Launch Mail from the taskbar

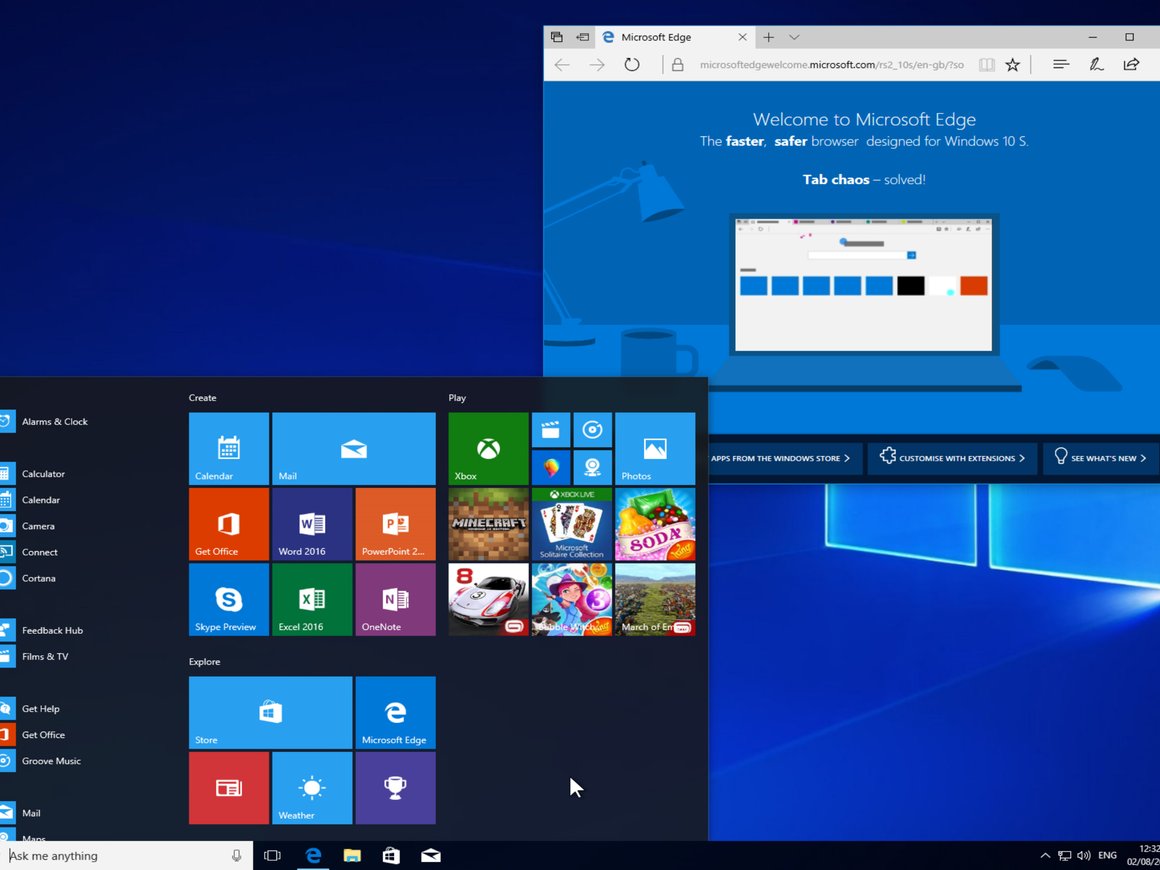point(430,855)
